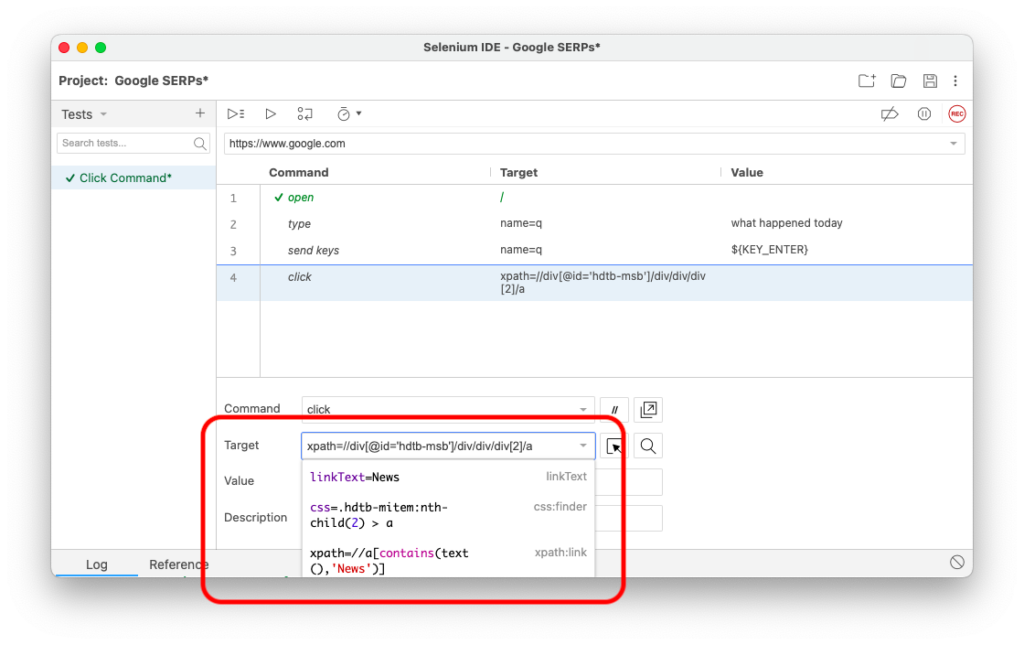Click the 'what happened today' value cell

[x=786, y=223]
